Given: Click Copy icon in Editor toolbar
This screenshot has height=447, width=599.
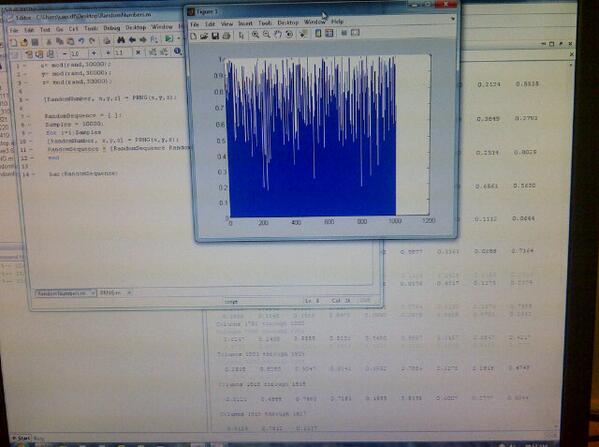Looking at the screenshot, I should (x=59, y=41).
